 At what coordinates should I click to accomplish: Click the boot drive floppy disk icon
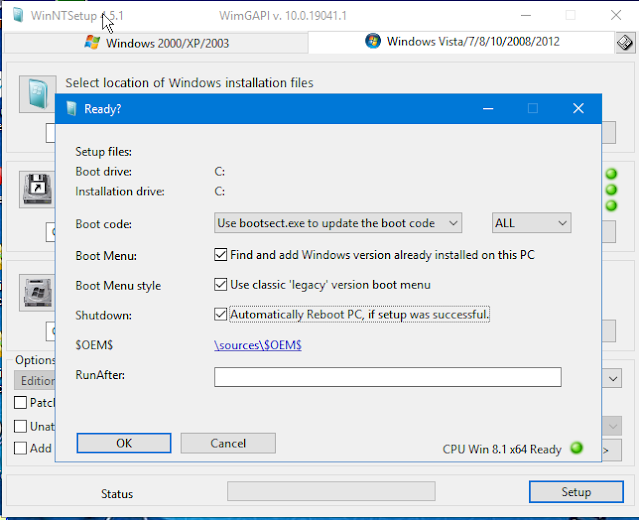(37, 189)
